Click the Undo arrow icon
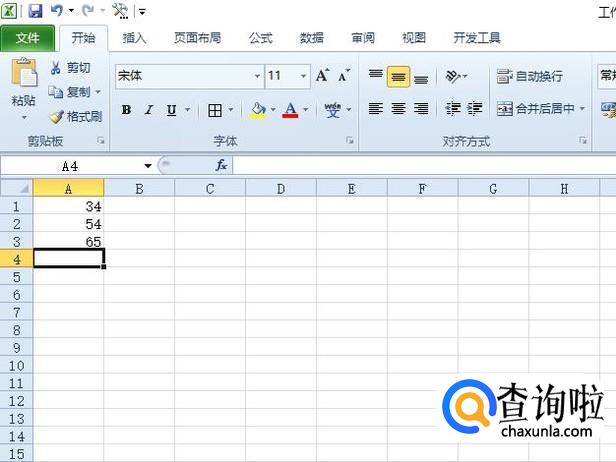This screenshot has width=616, height=462. click(57, 10)
